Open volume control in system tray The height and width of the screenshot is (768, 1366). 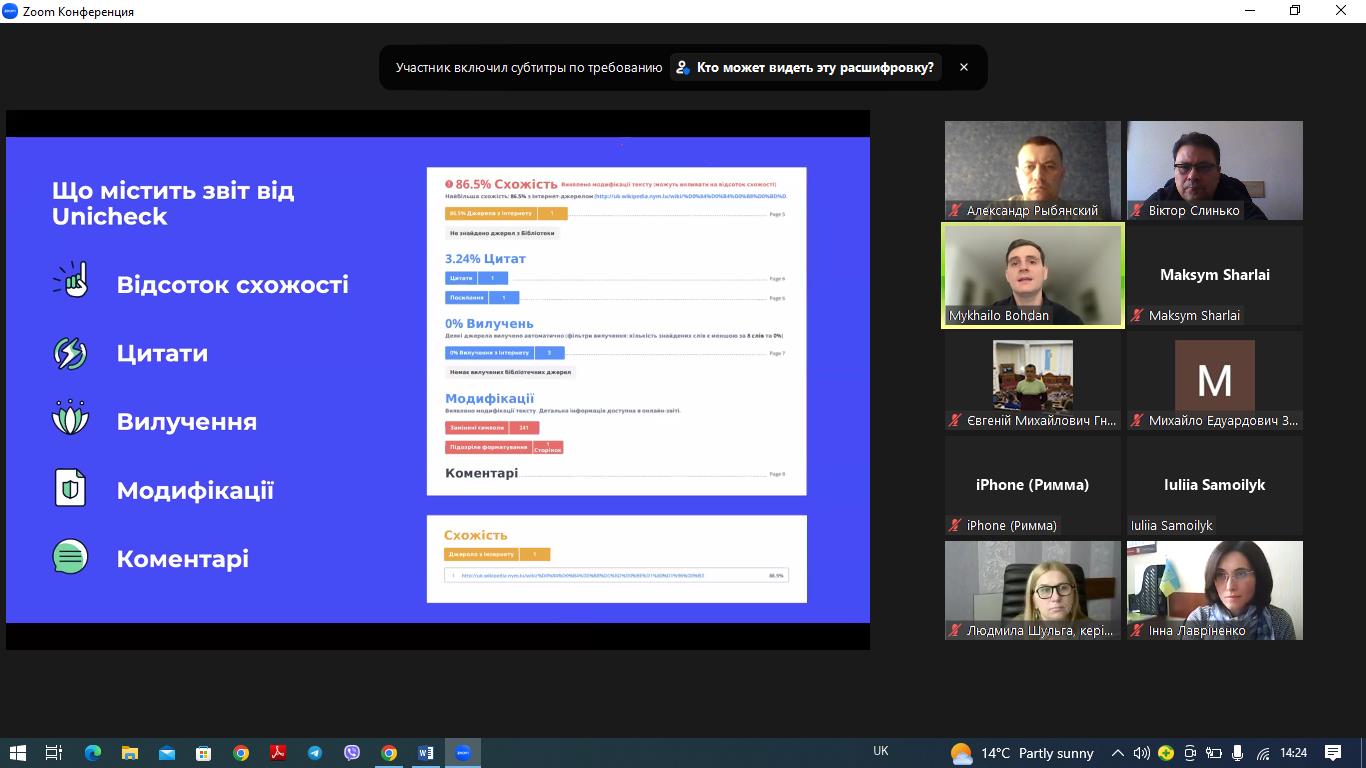click(1142, 753)
